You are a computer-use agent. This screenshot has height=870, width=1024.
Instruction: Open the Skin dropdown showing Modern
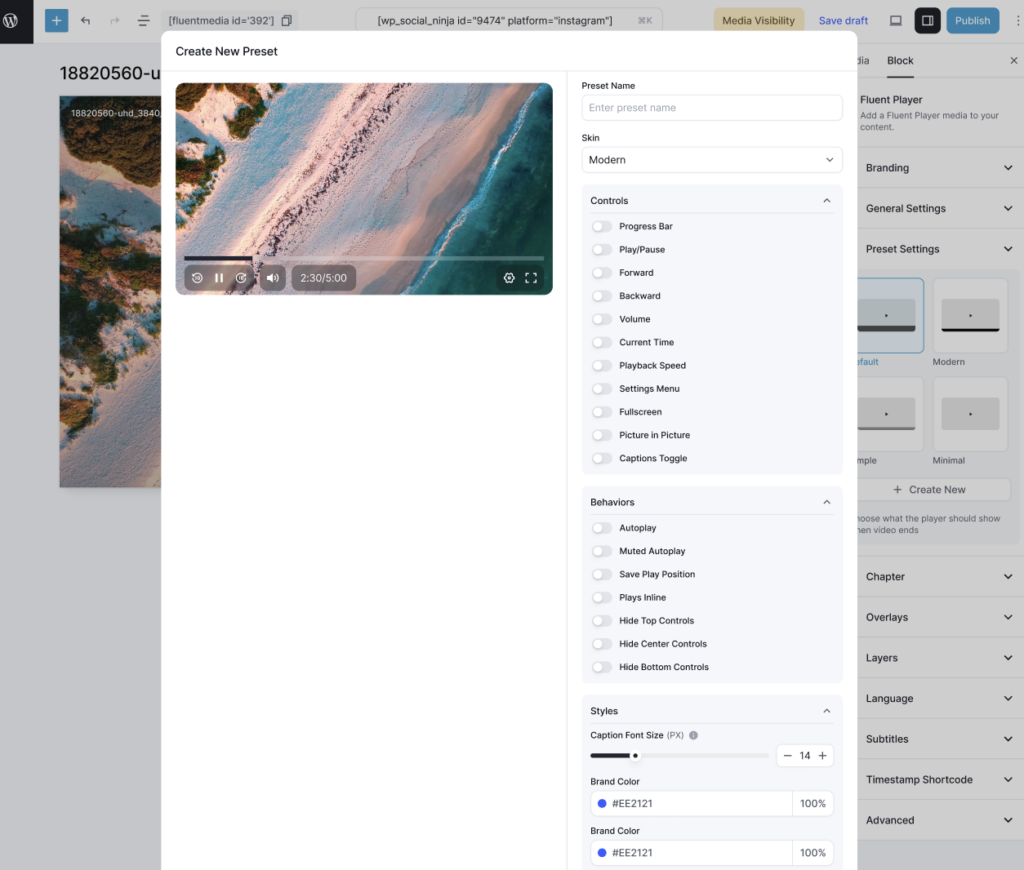pyautogui.click(x=711, y=160)
